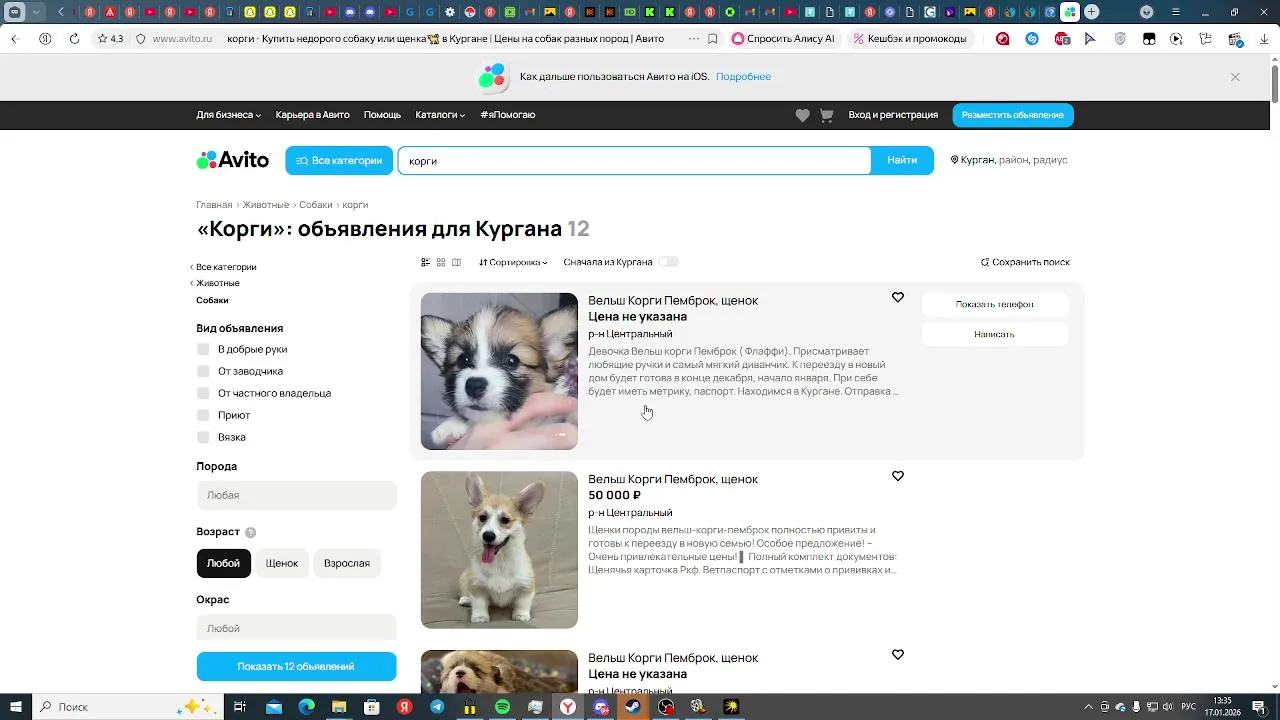Screen dimensions: 1280x720
Task: Check the 'В добрые руки' checkbox
Action: pos(203,349)
